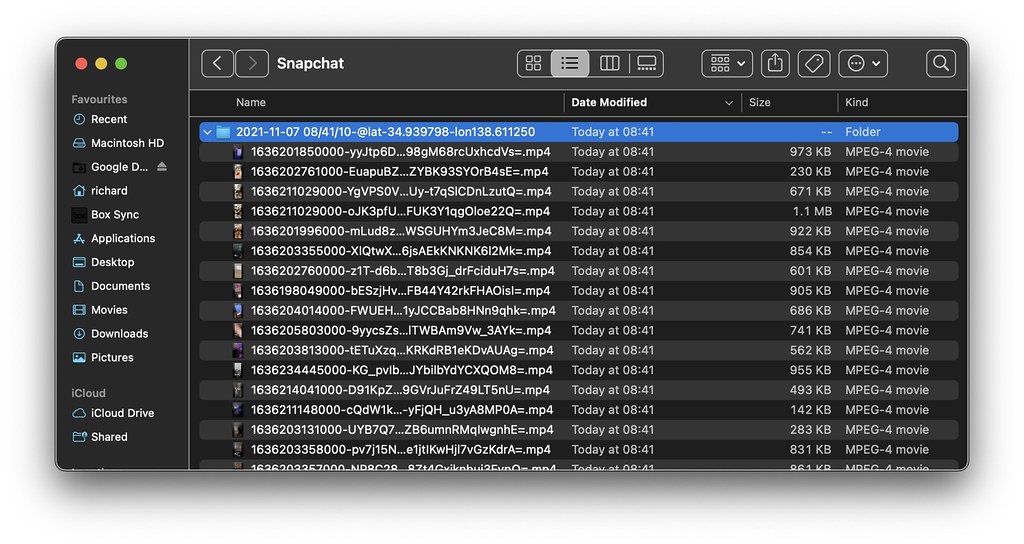The image size is (1024, 544).
Task: Go to Applications in the sidebar
Action: 123,239
